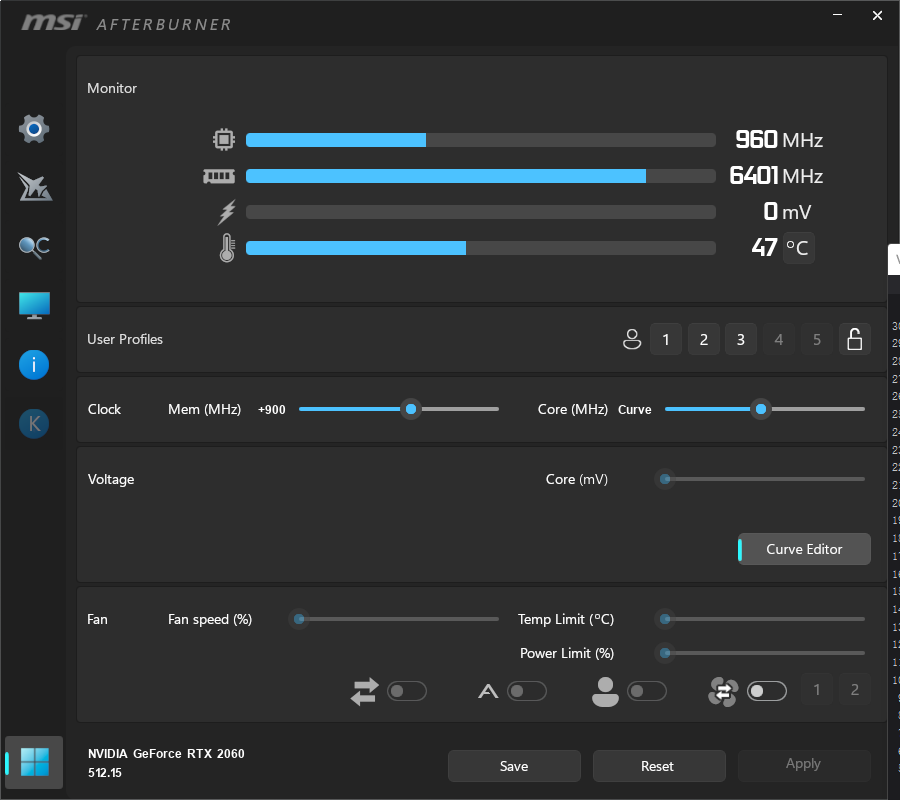This screenshot has width=900, height=800.
Task: Minimize the Afterburner window
Action: [838, 15]
